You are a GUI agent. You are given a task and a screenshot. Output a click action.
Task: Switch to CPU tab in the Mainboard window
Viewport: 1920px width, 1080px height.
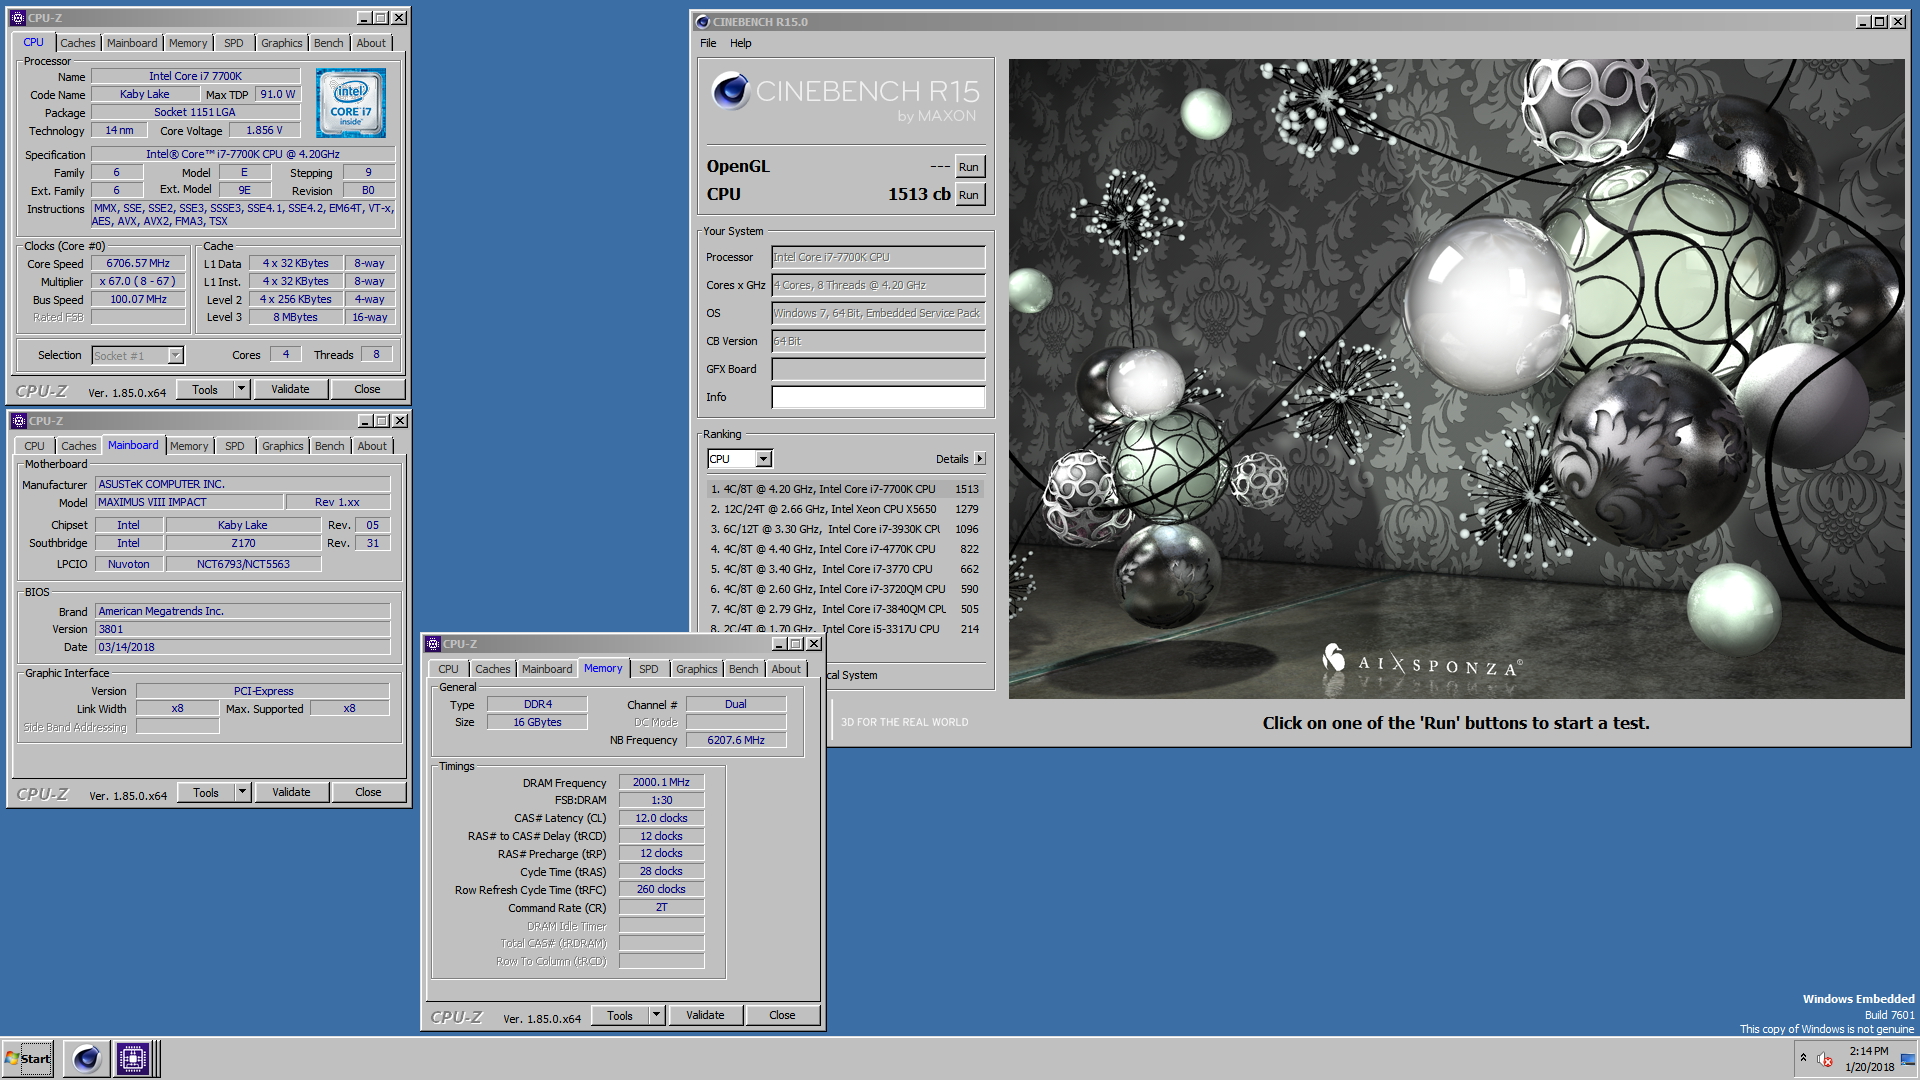tap(34, 446)
